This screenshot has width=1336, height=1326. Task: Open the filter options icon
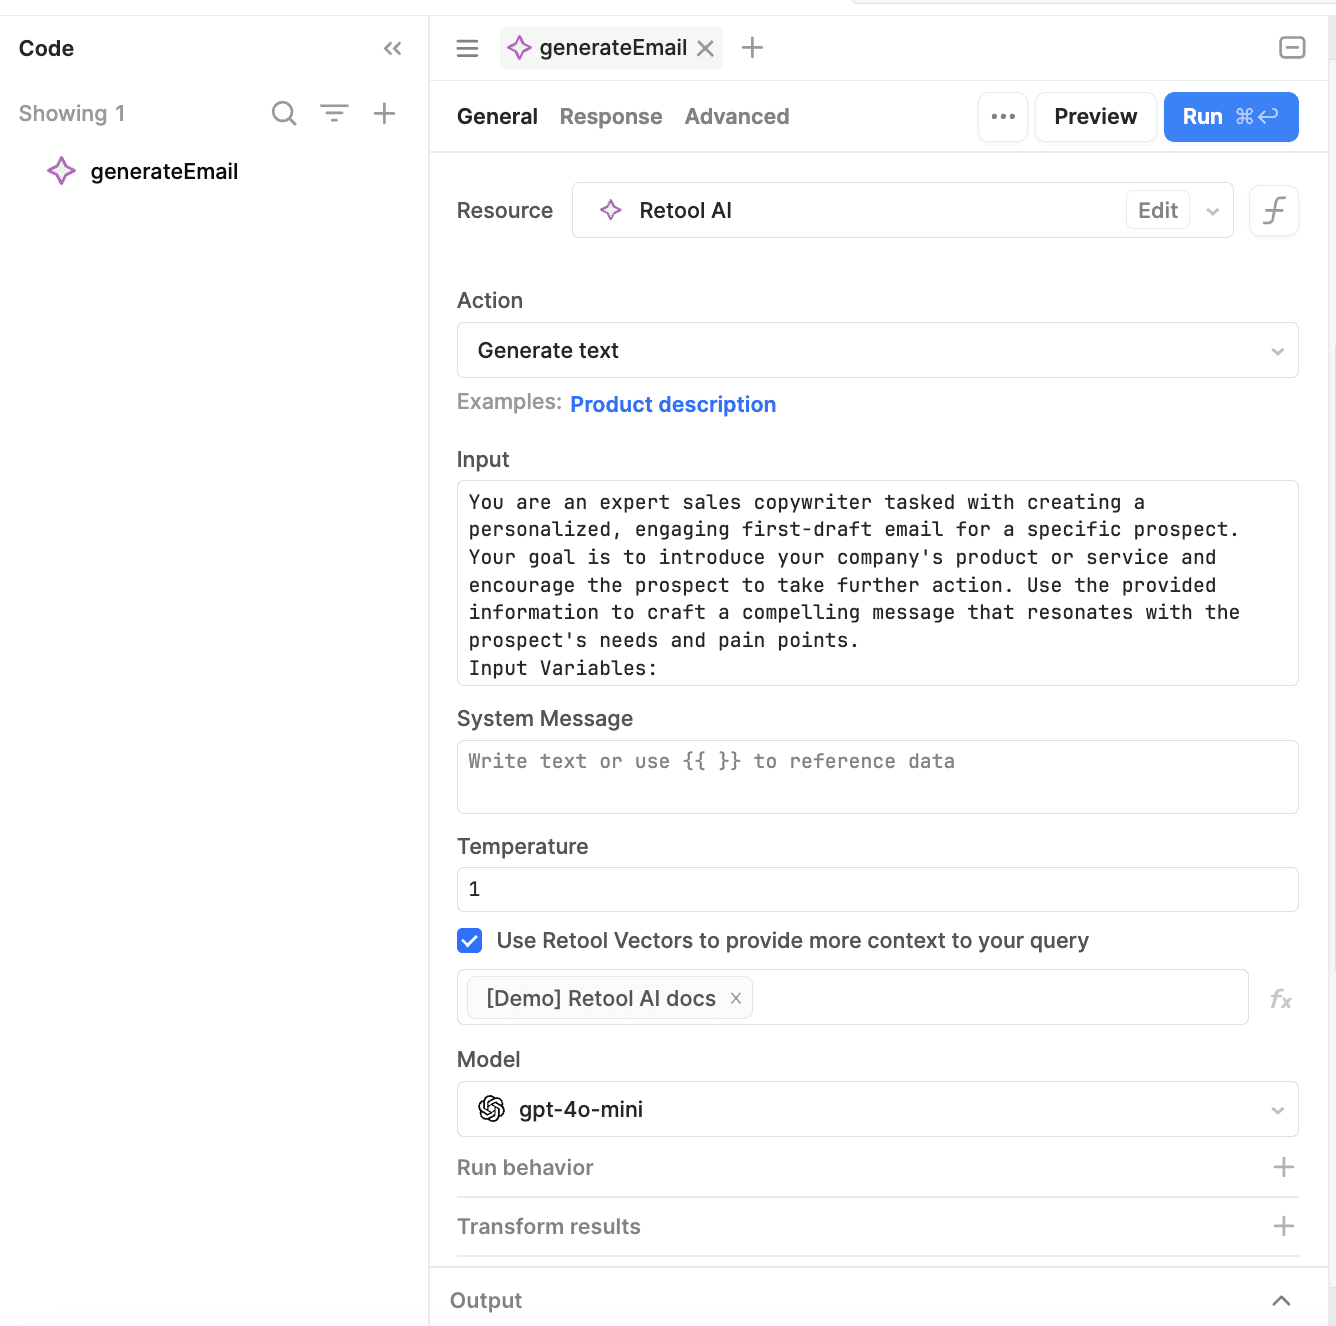[x=334, y=114]
